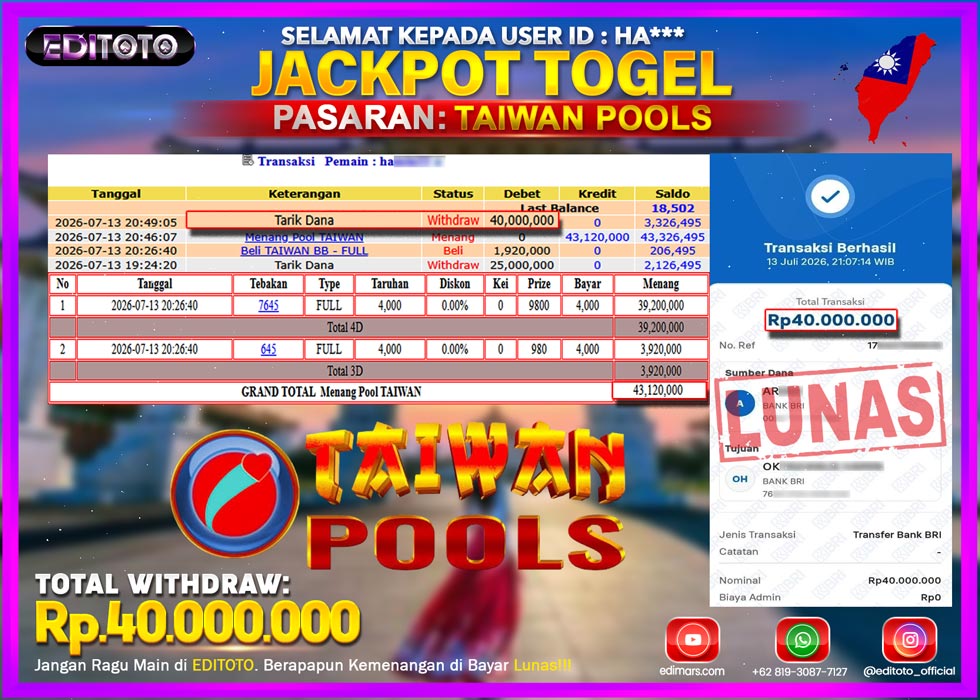Click the saldo 43,326,495
The height and width of the screenshot is (700, 980).
(x=672, y=237)
